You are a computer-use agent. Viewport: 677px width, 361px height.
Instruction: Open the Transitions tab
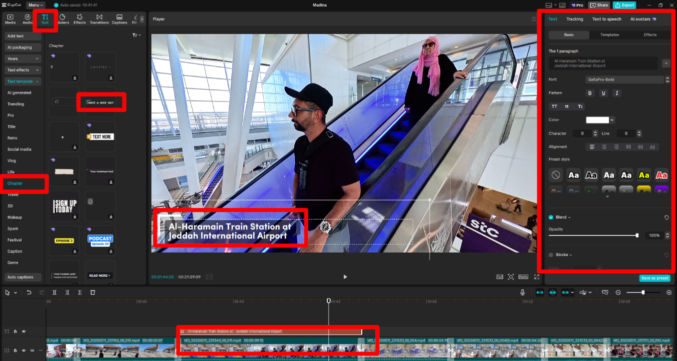coord(99,19)
